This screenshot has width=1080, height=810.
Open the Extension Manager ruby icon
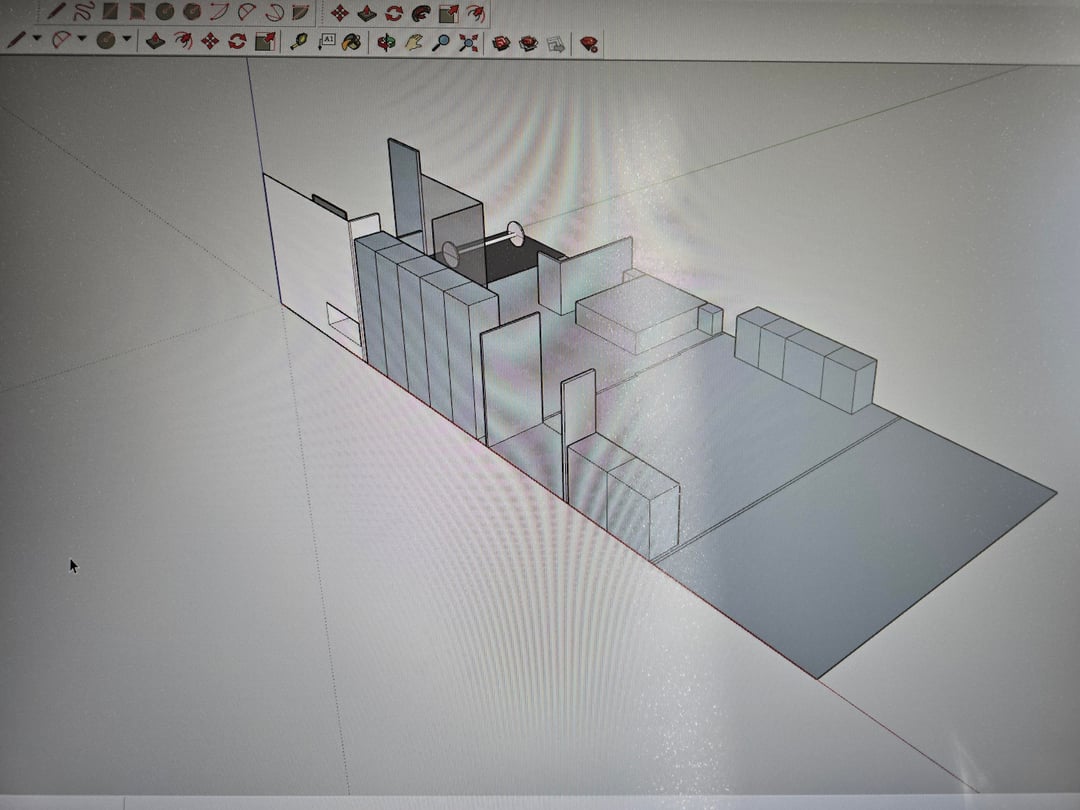point(589,43)
